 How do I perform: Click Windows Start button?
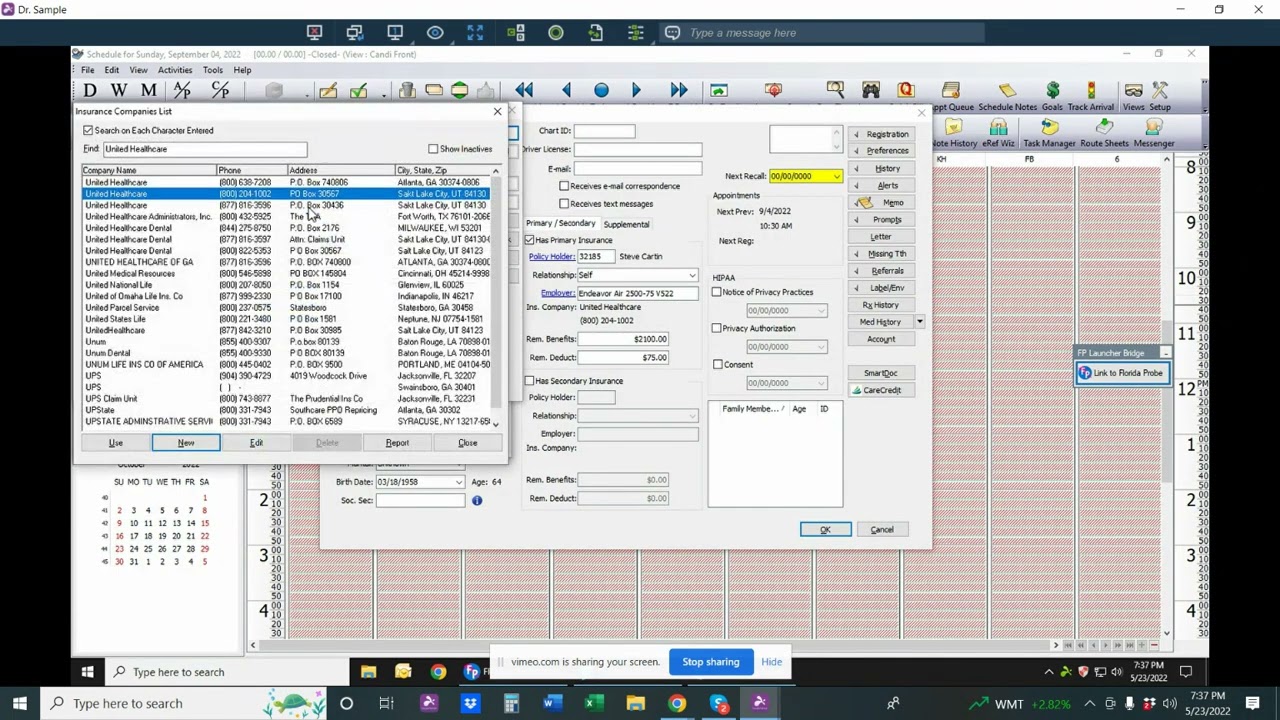tap(19, 703)
